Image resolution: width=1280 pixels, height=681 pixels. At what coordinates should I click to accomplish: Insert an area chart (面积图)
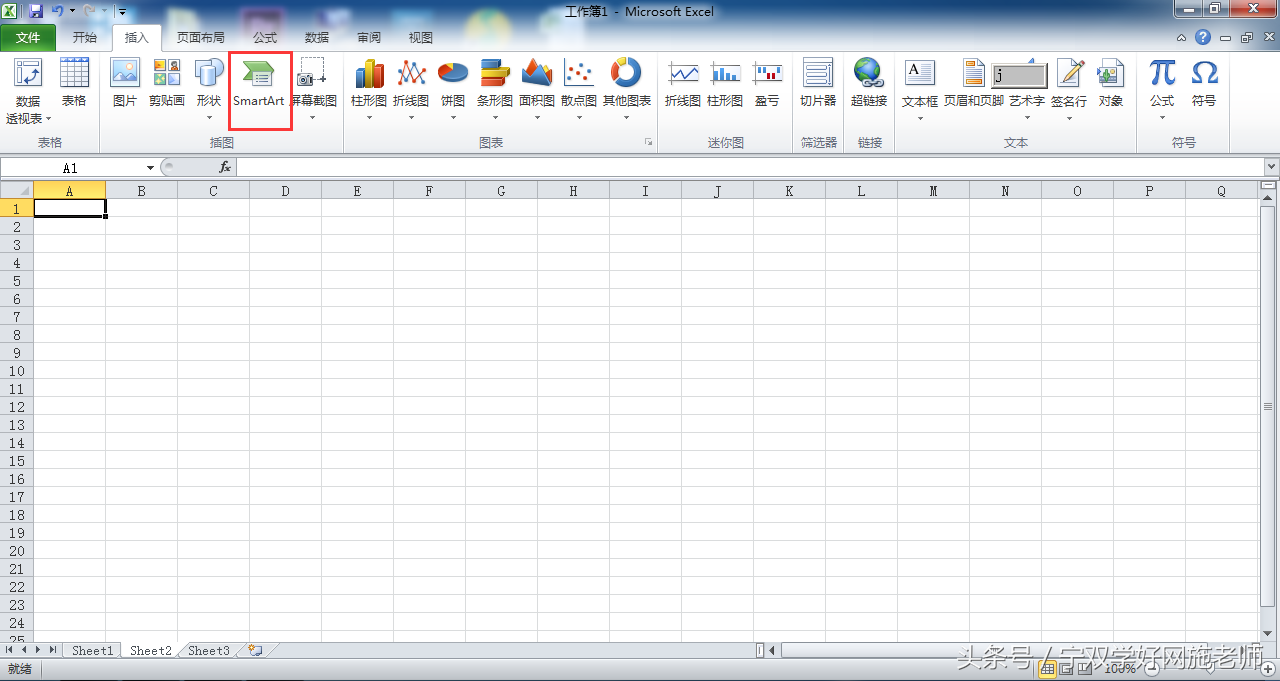(x=537, y=89)
